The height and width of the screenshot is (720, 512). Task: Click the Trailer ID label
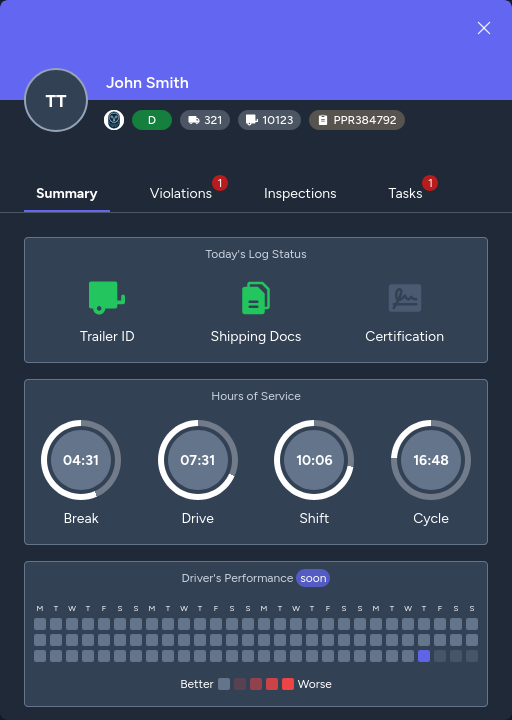click(x=107, y=337)
